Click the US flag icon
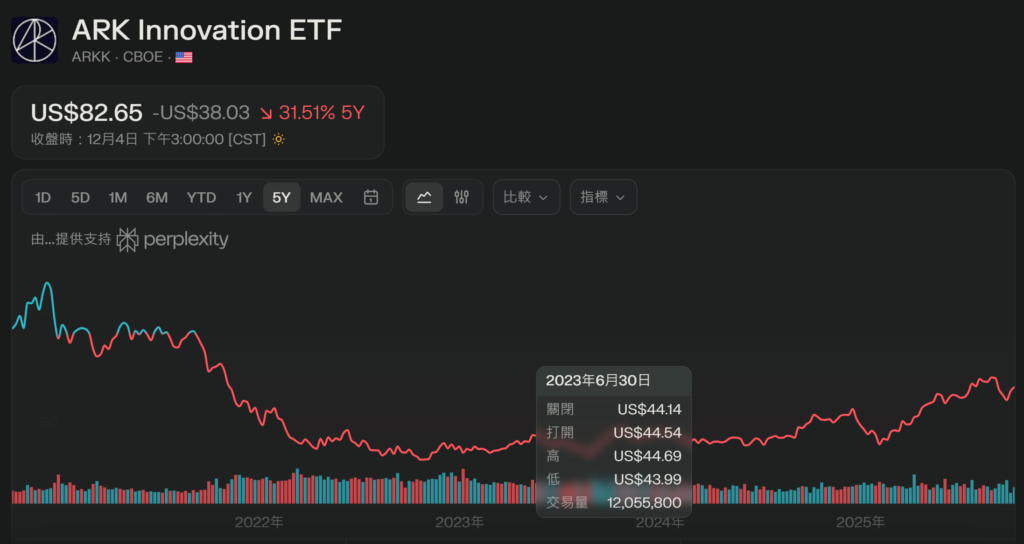This screenshot has width=1024, height=544. click(184, 57)
